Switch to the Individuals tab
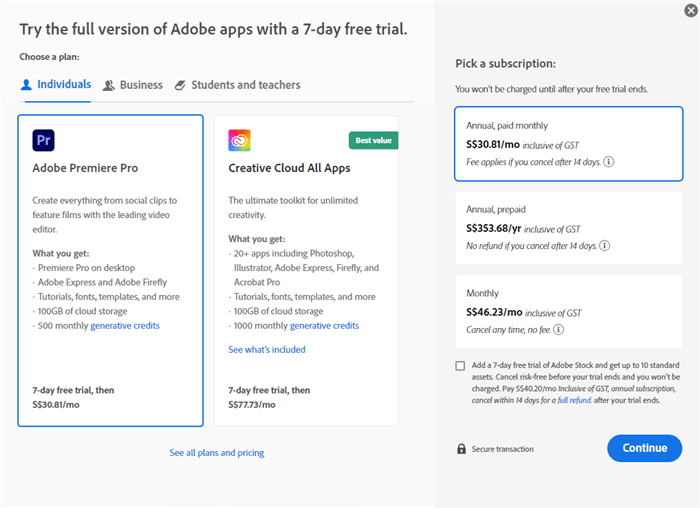Image resolution: width=700 pixels, height=508 pixels. click(x=56, y=84)
